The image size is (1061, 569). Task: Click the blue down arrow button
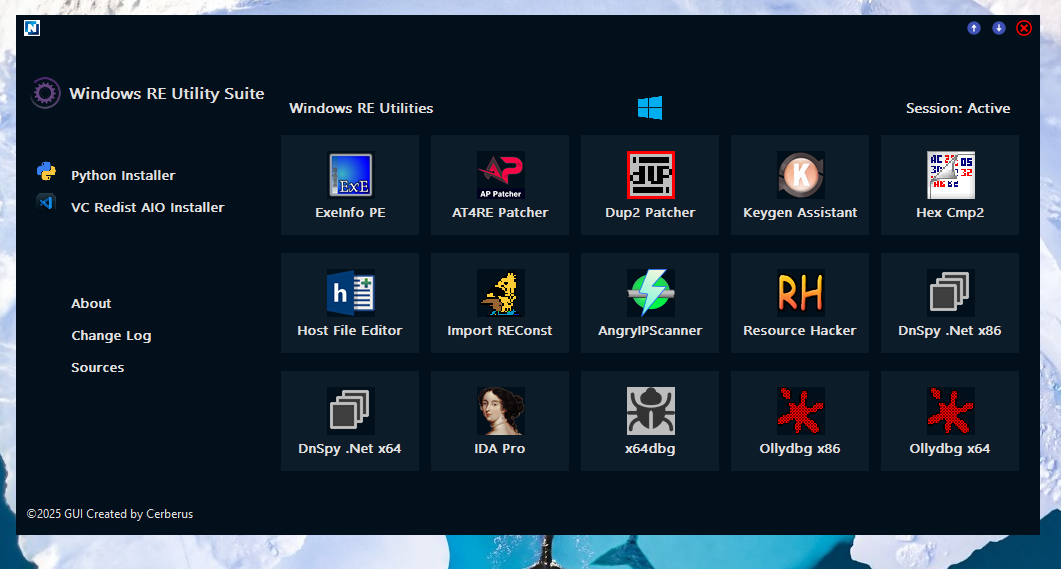[999, 28]
